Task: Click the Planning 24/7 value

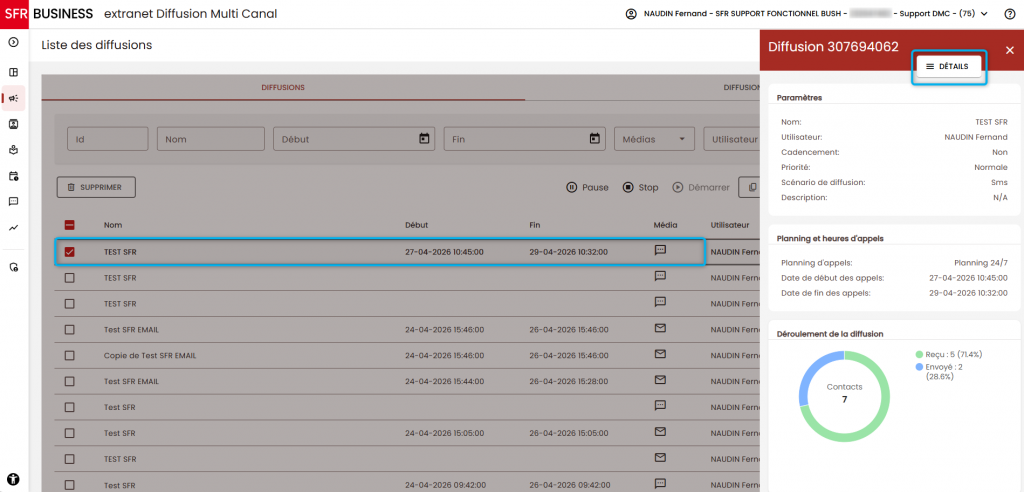Action: 980,263
